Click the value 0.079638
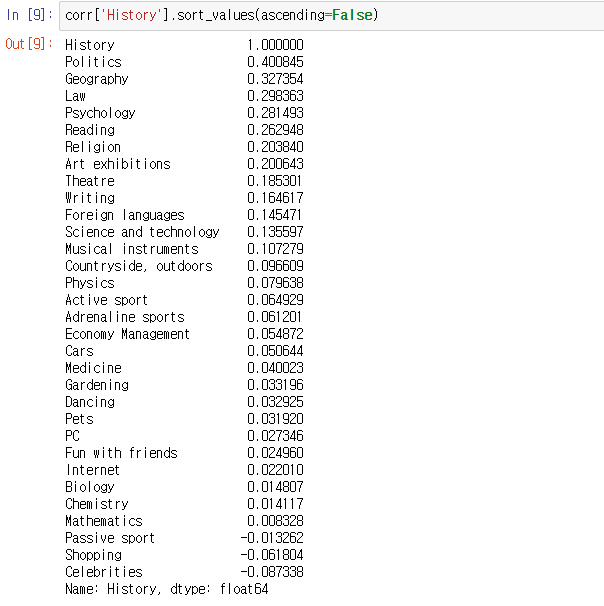This screenshot has width=604, height=606. pyautogui.click(x=275, y=283)
